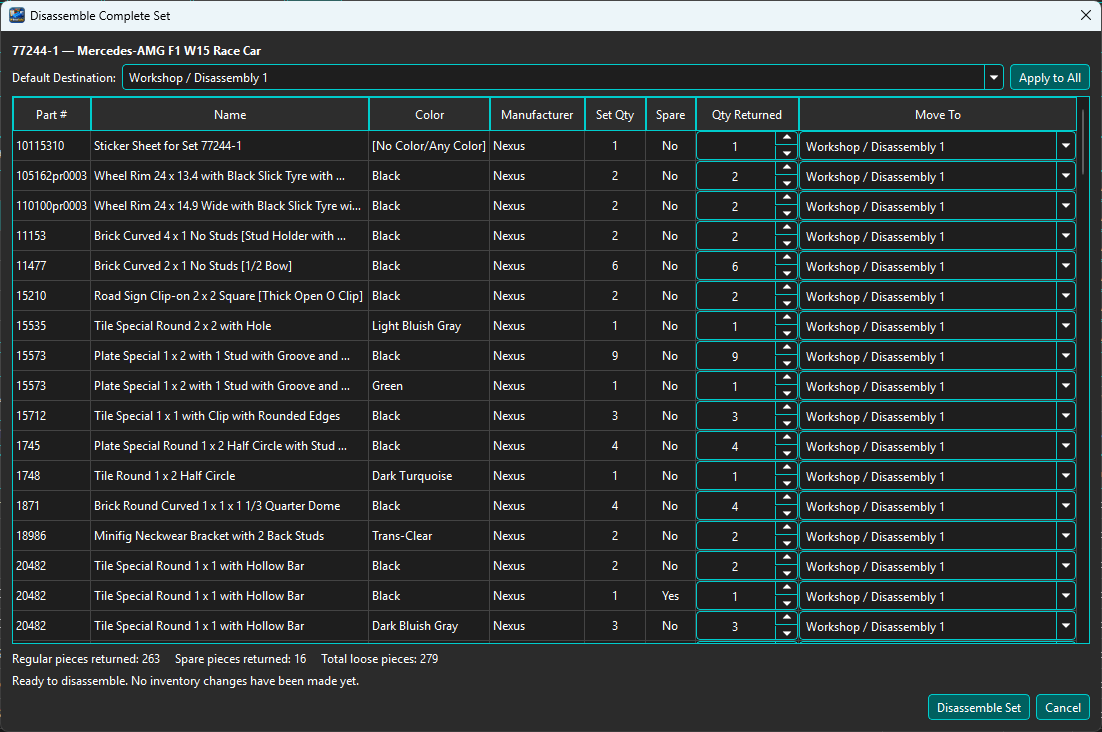Viewport: 1102px width, 732px height.
Task: Click the Apply to All button
Action: pos(1049,77)
